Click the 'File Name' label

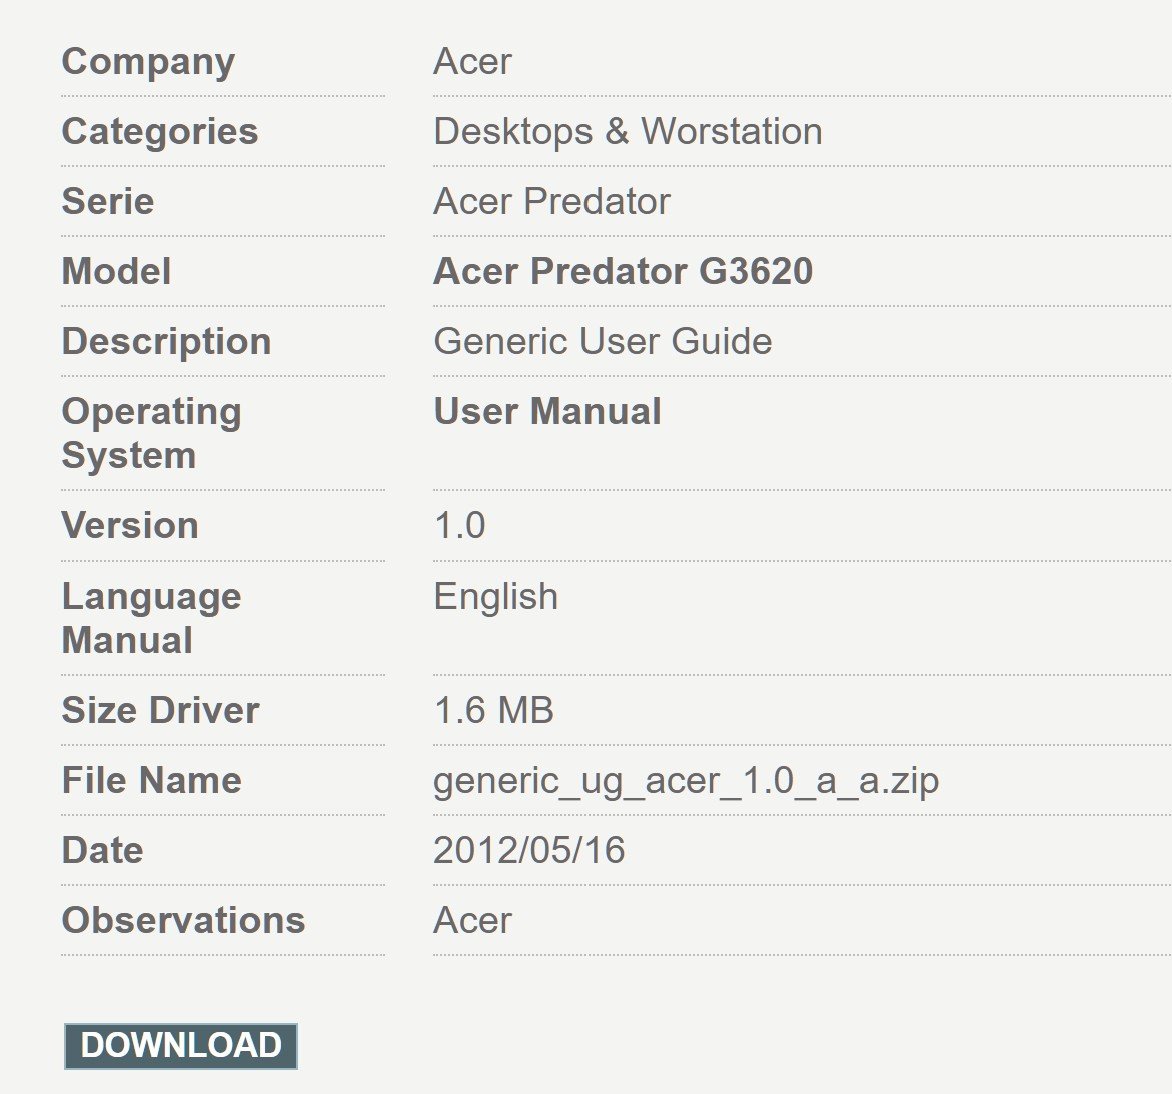click(152, 781)
